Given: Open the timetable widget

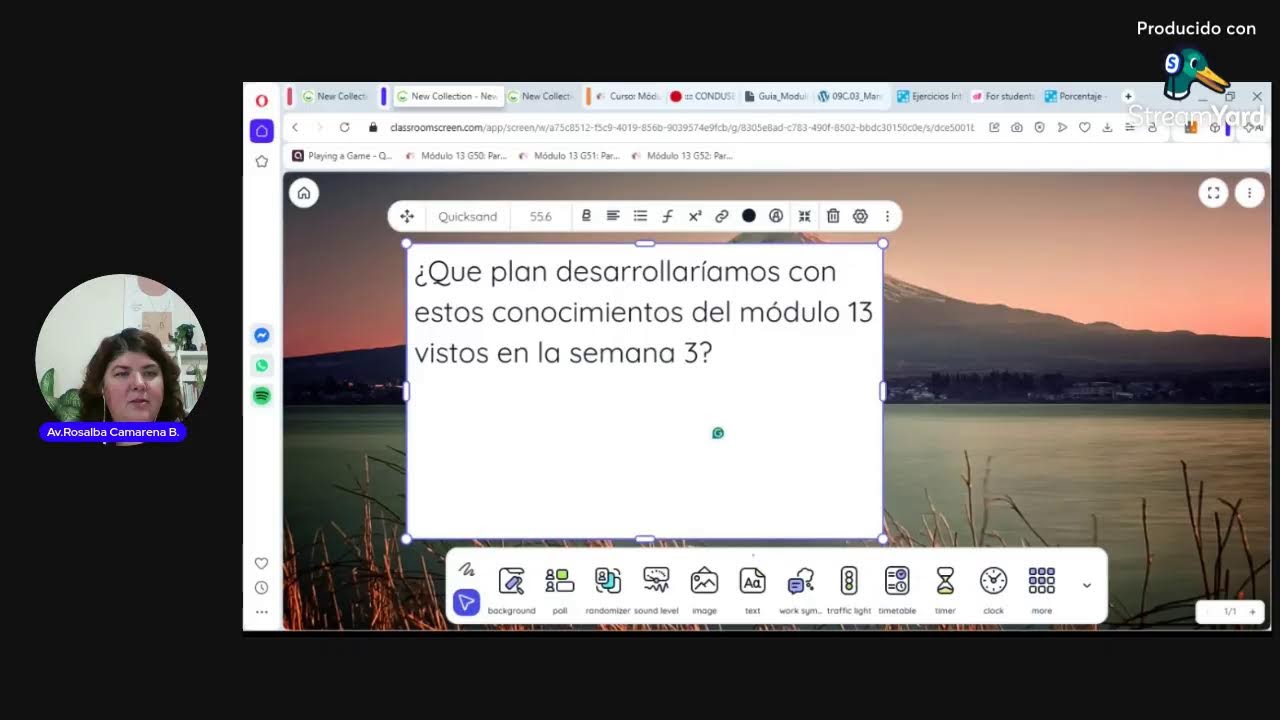Looking at the screenshot, I should pyautogui.click(x=897, y=590).
